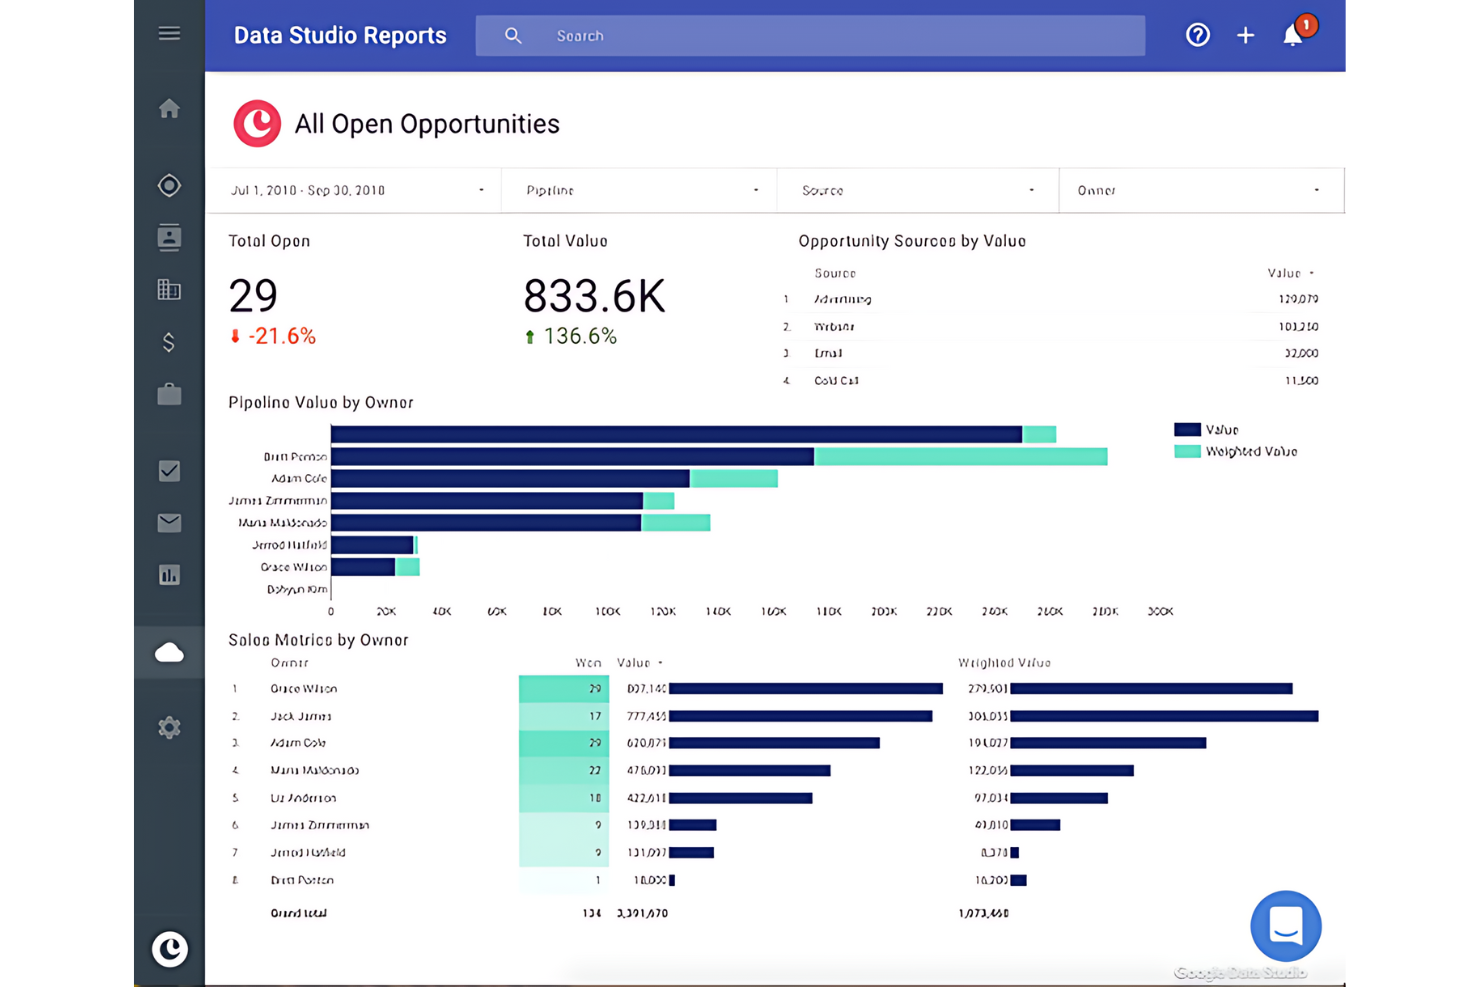Click the notification bell icon
The height and width of the screenshot is (987, 1480).
pyautogui.click(x=1293, y=36)
